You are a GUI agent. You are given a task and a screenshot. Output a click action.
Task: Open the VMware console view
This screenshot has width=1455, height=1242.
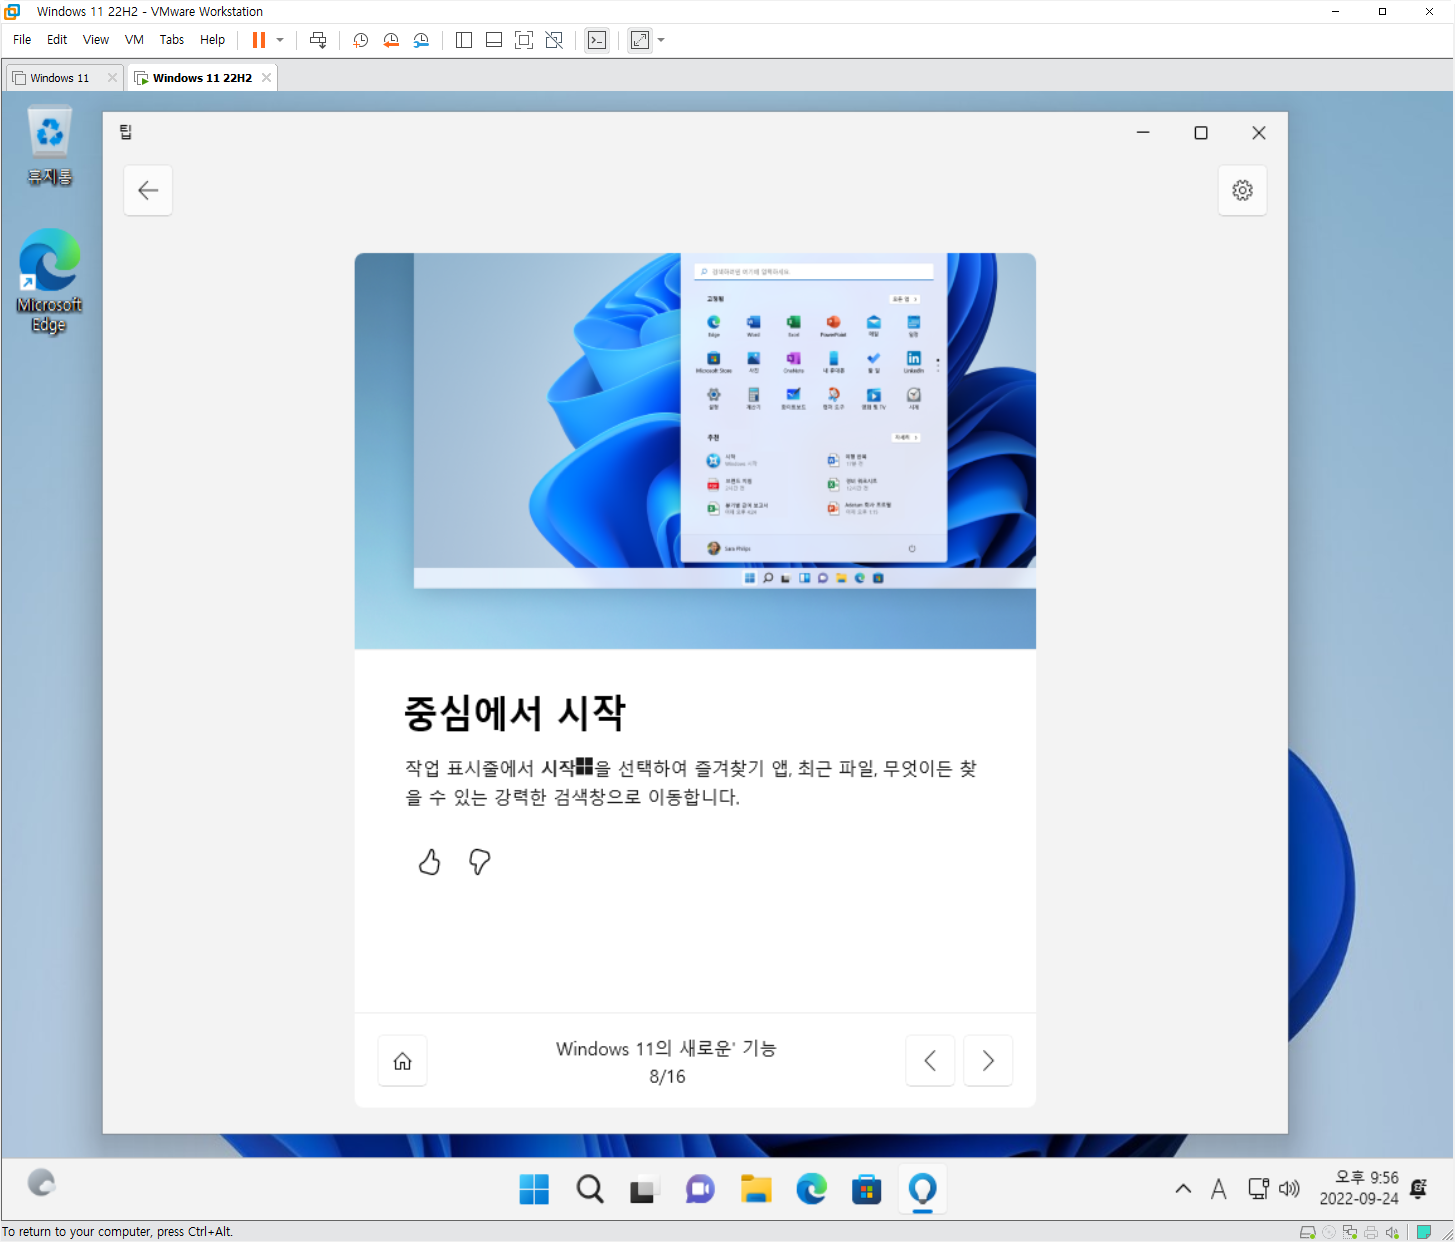click(597, 40)
